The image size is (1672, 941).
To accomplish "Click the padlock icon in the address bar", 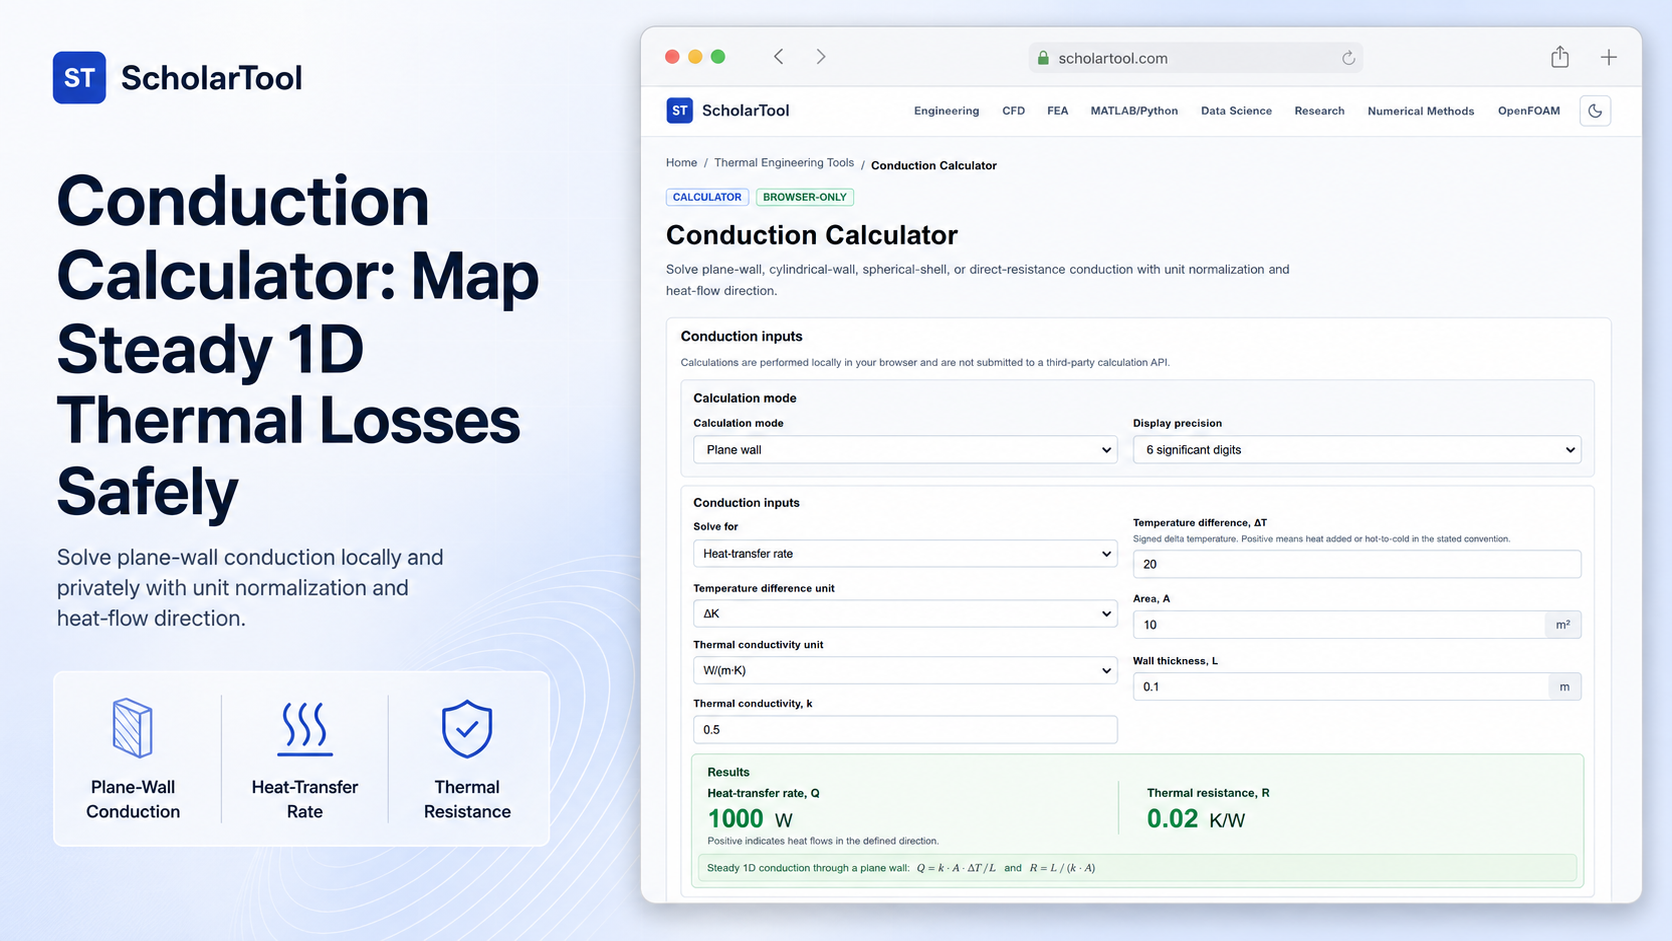I will [1043, 58].
